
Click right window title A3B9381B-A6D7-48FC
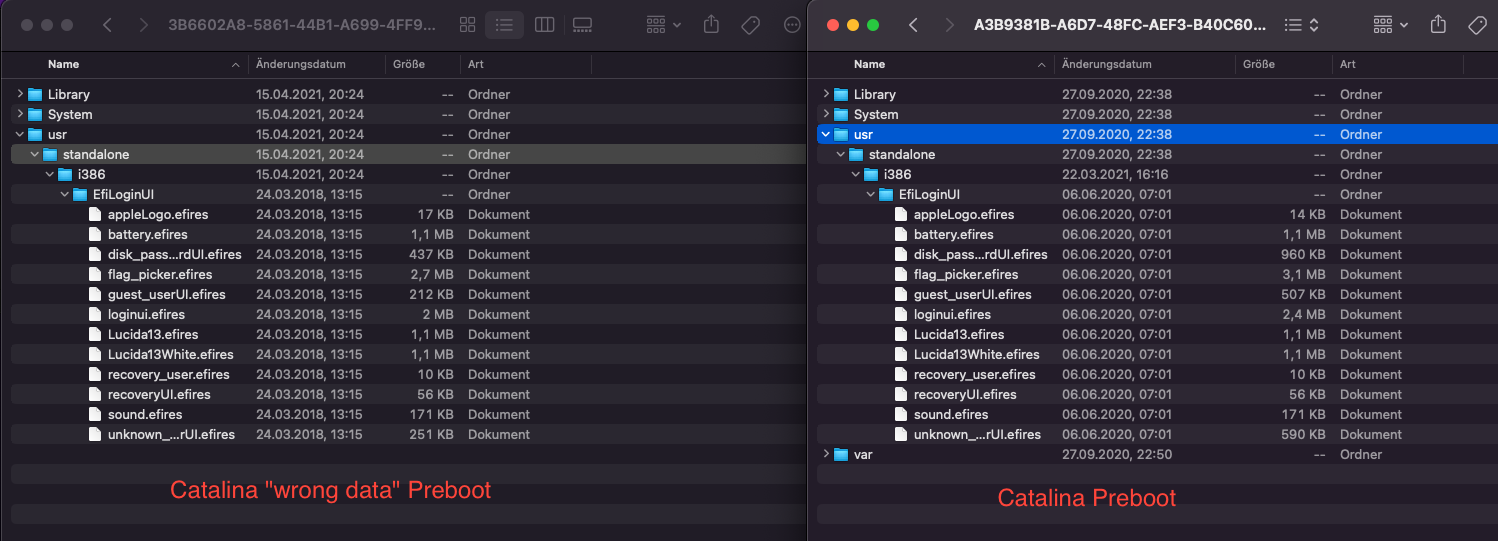tap(1120, 25)
